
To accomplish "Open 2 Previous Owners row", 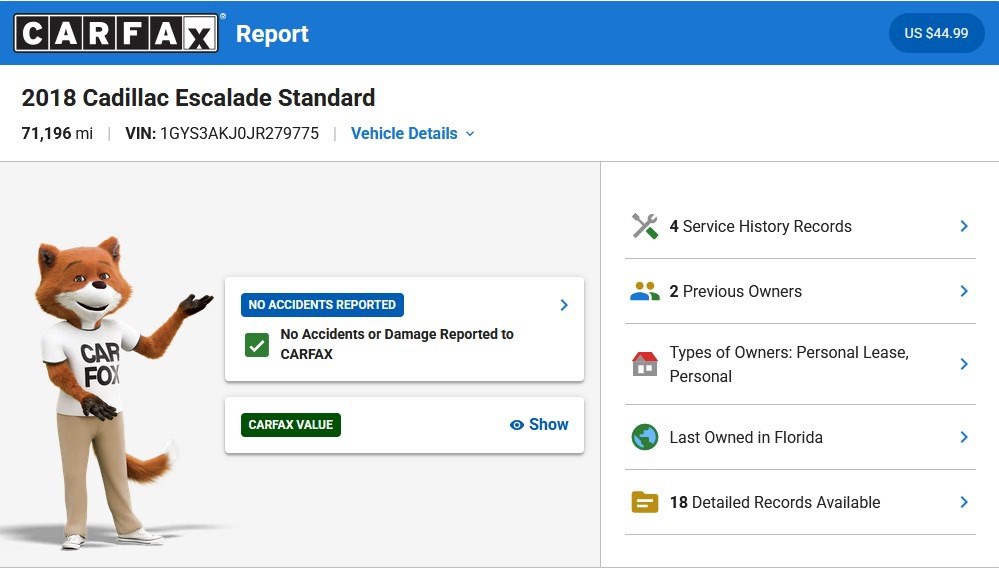I will (x=800, y=291).
